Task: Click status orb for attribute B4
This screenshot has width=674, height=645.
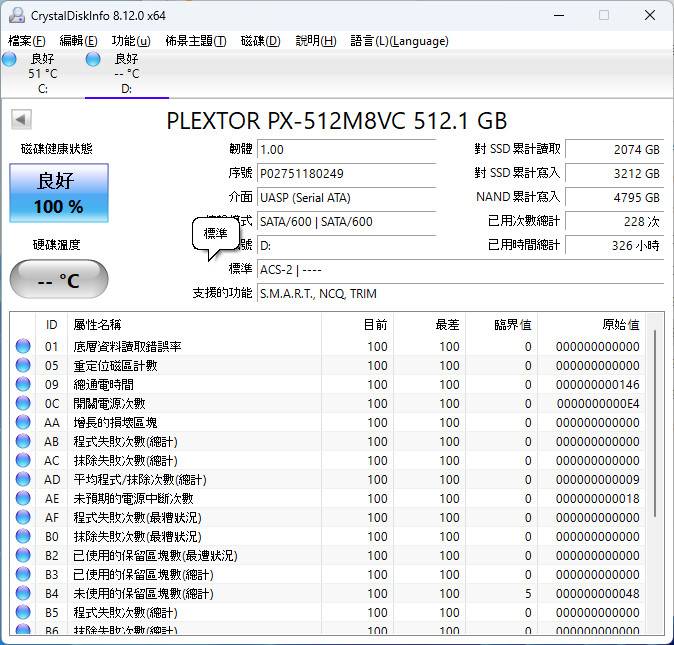Action: 23,593
